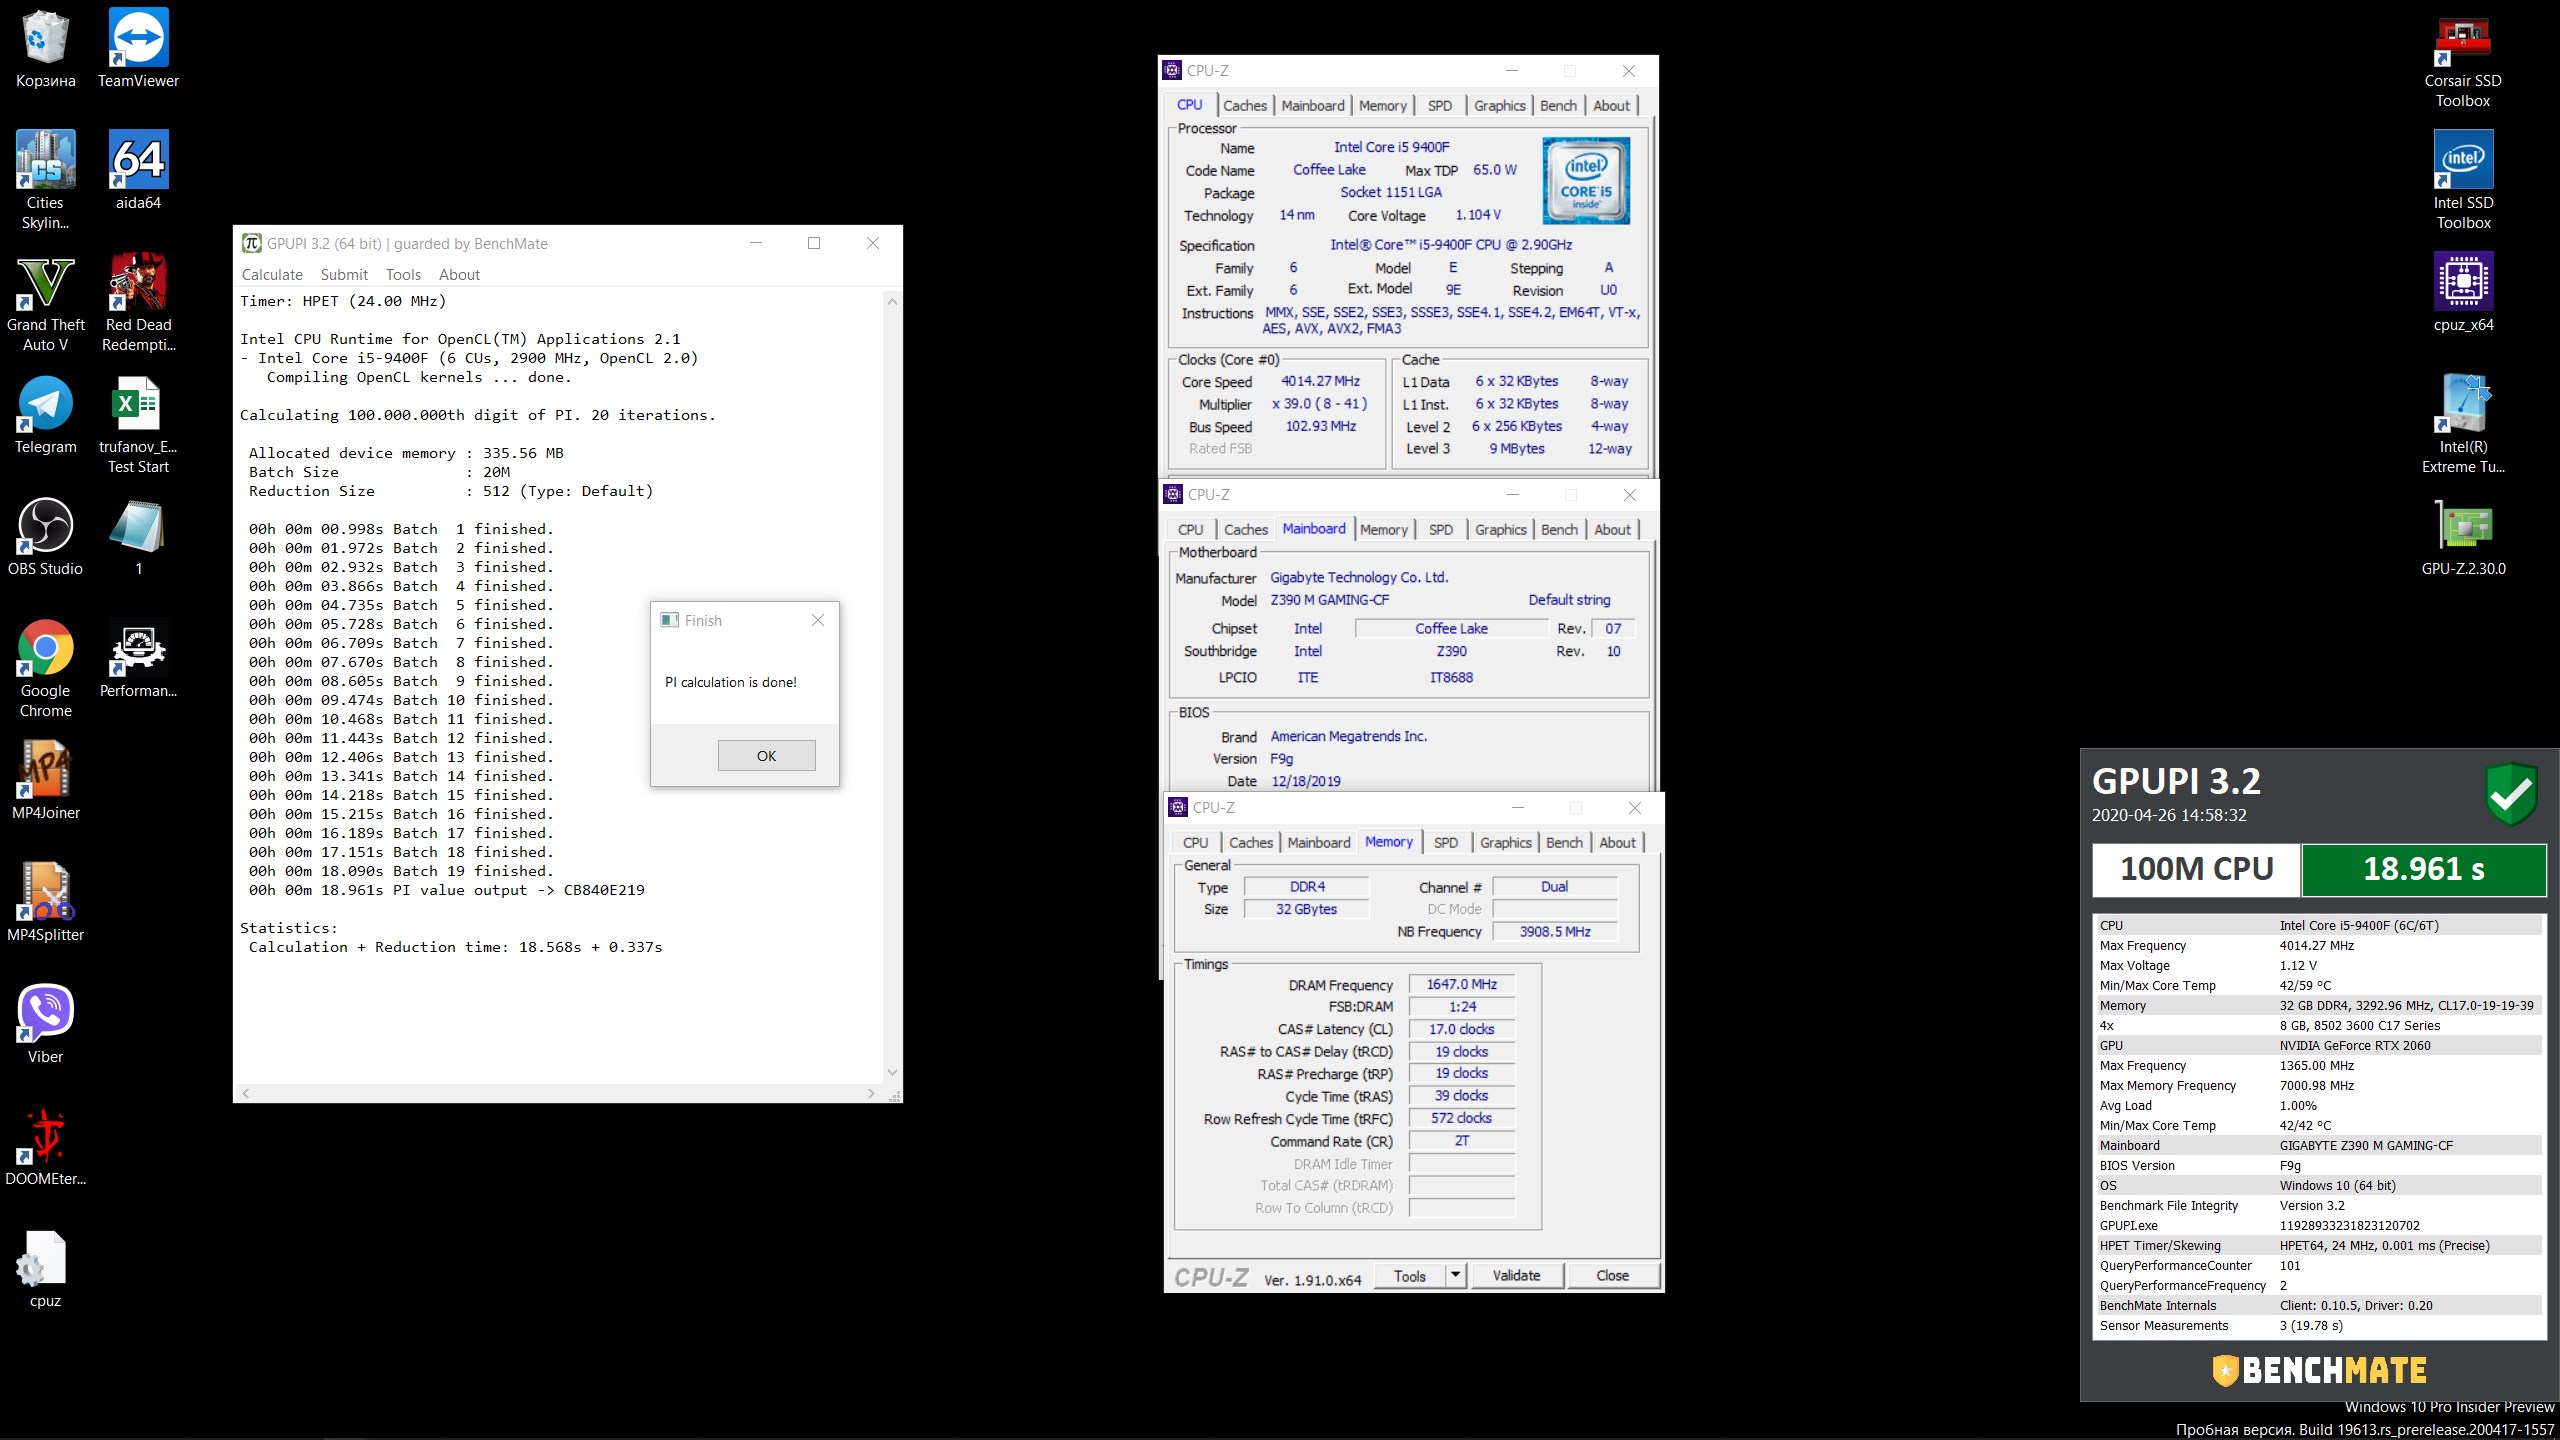The image size is (2560, 1440).
Task: Select the Performance test desktop shortcut
Action: pos(138,658)
